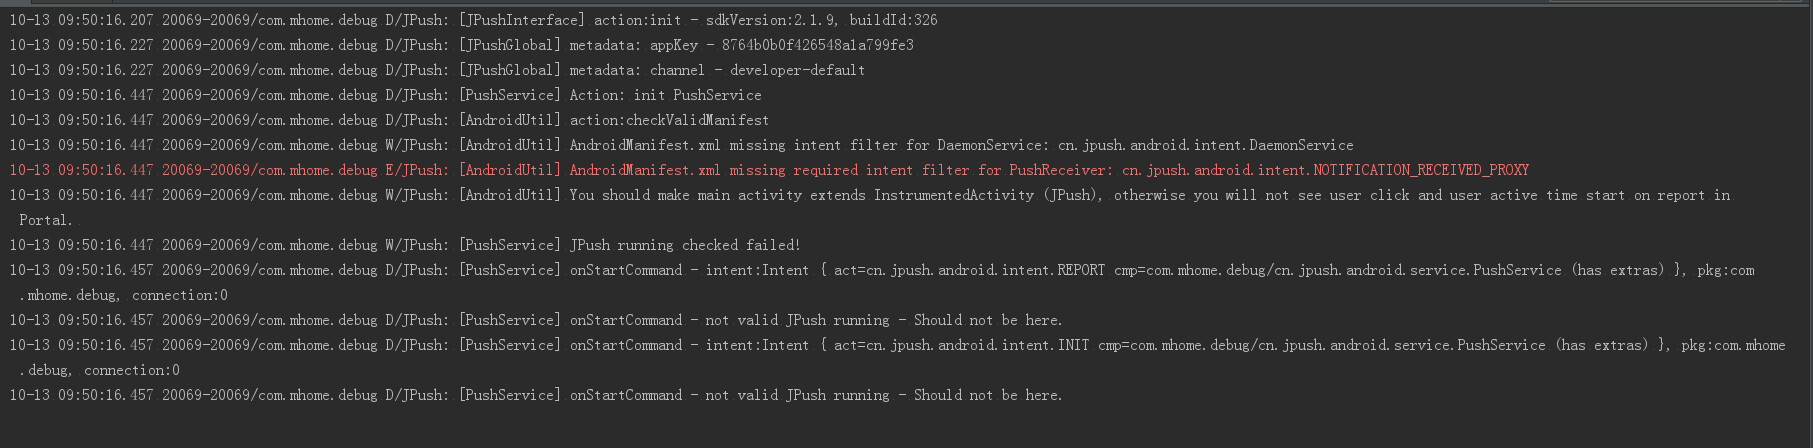The height and width of the screenshot is (448, 1813).
Task: Click the wrapped 'Portal.' continuation text
Action: [46, 220]
